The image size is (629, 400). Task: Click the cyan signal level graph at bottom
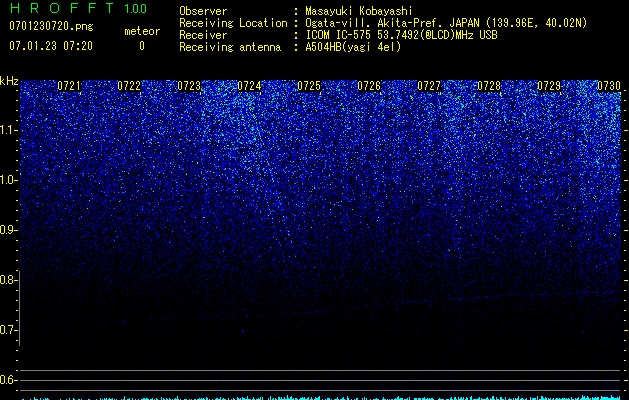[x=321, y=398]
